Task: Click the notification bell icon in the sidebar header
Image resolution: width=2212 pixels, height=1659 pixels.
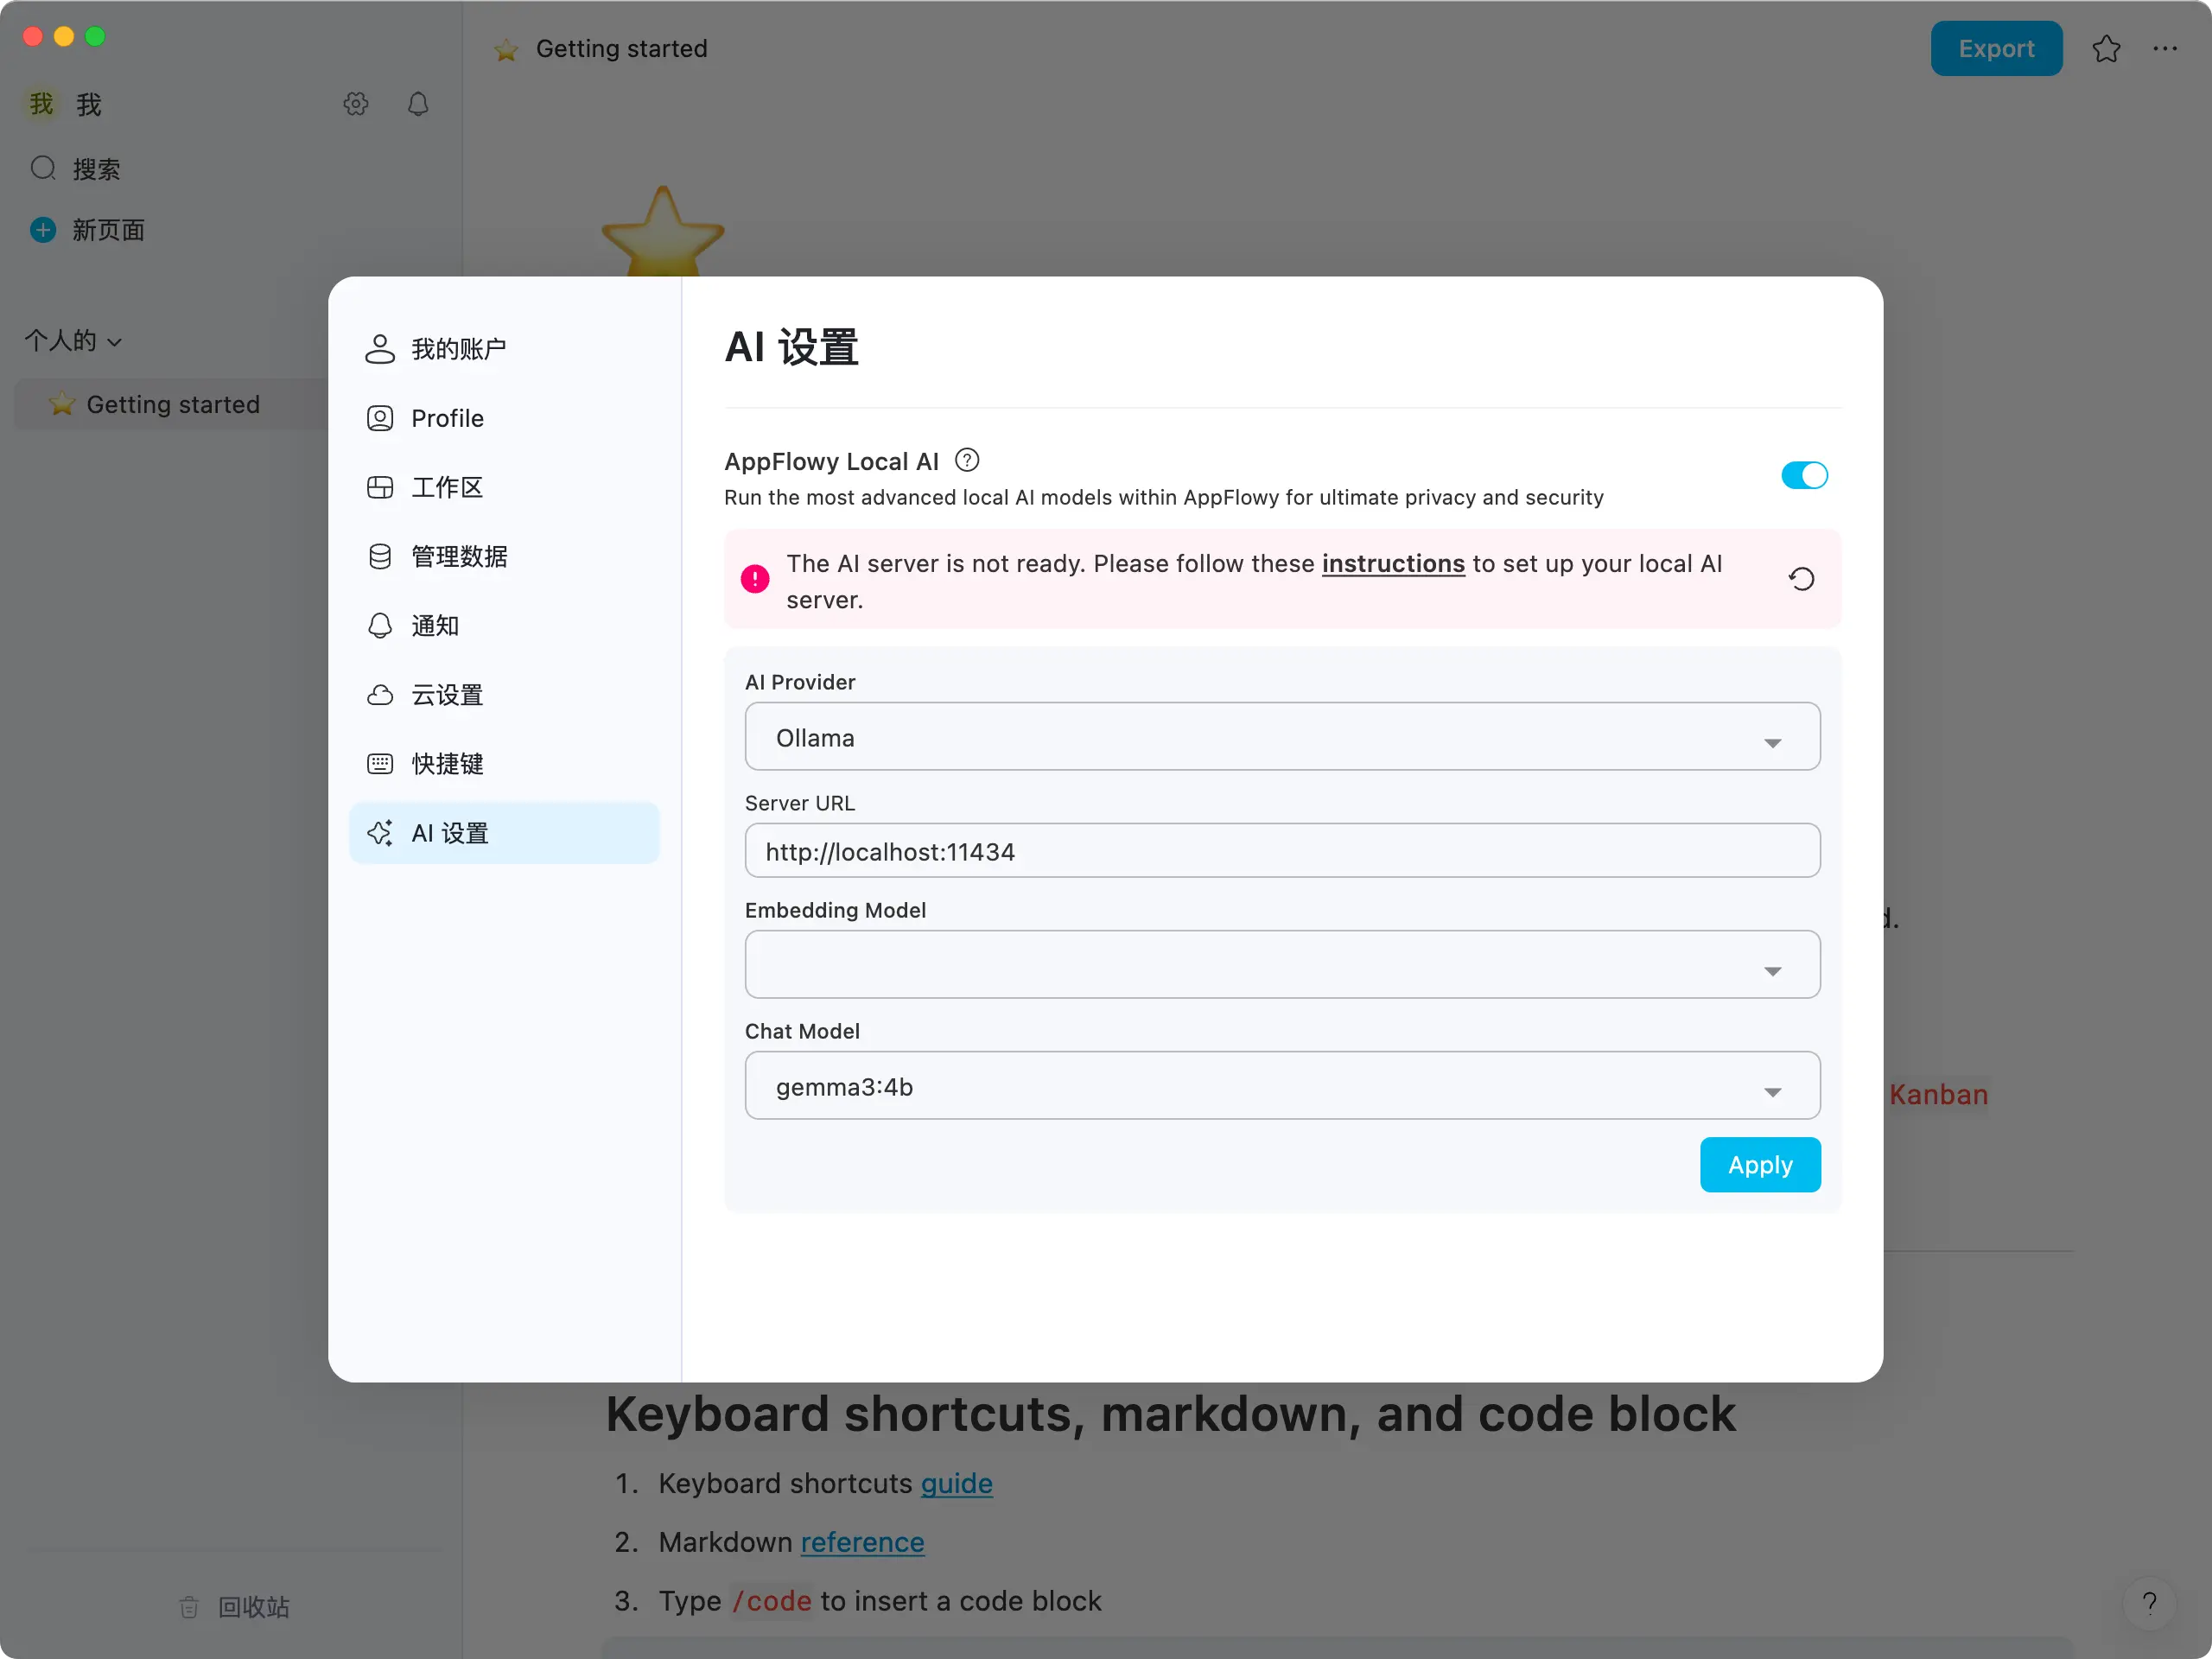Action: pos(418,104)
